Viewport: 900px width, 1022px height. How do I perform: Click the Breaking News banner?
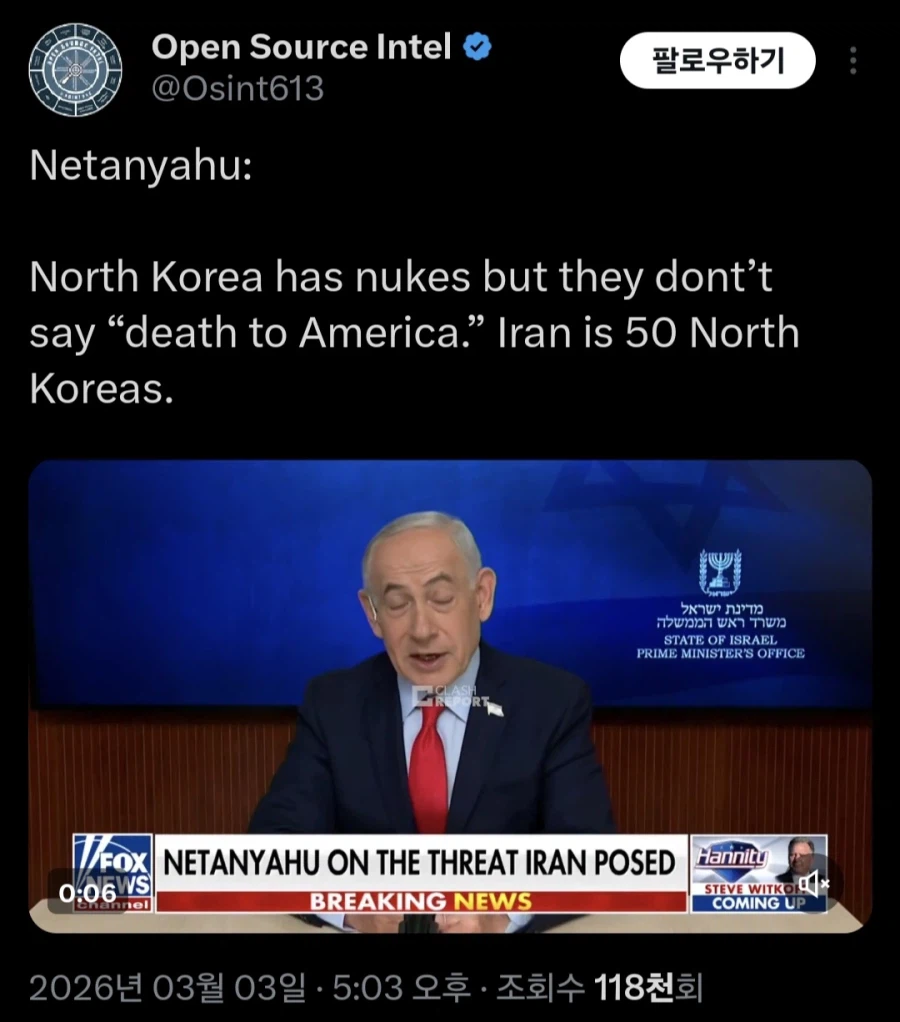[x=421, y=901]
